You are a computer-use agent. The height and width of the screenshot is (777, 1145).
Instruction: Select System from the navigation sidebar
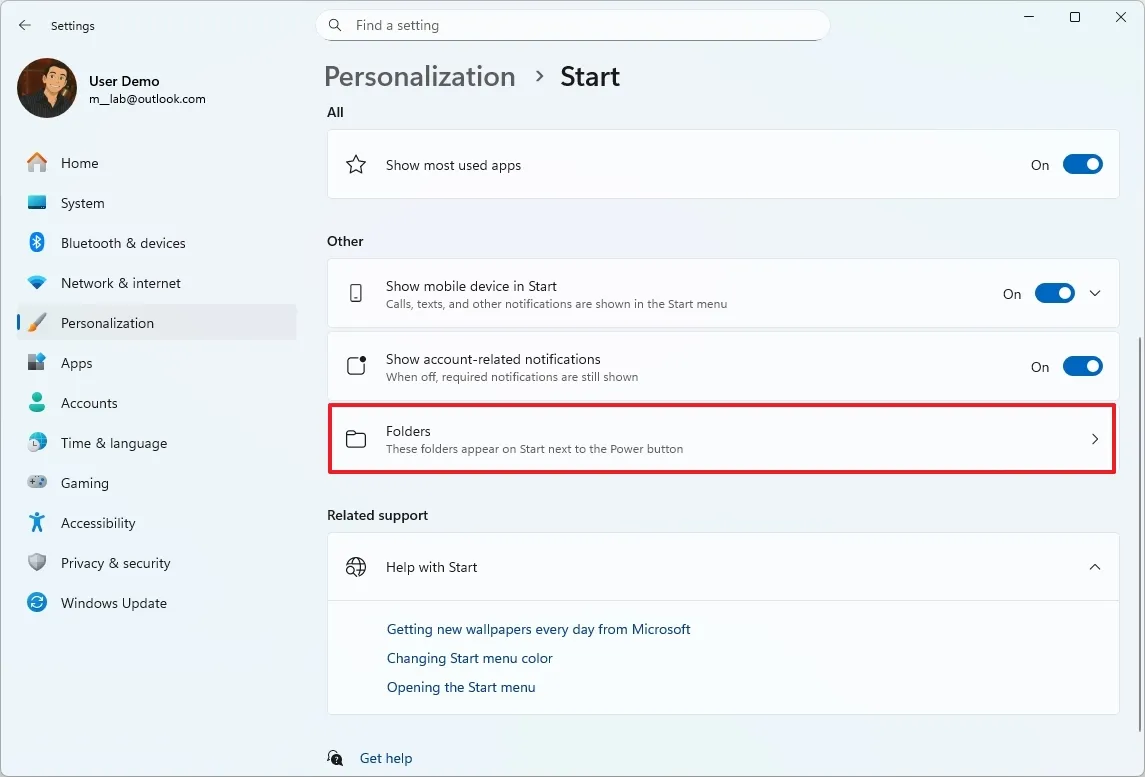(80, 202)
